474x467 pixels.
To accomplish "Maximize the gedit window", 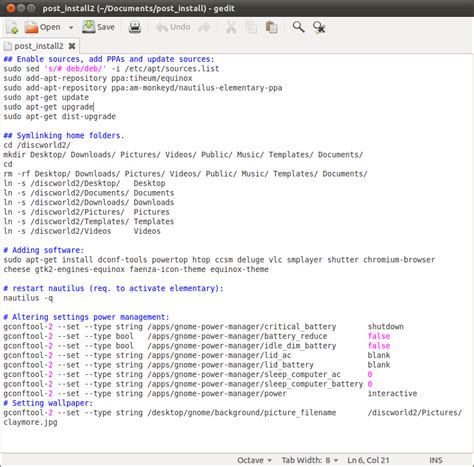I will [x=31, y=8].
